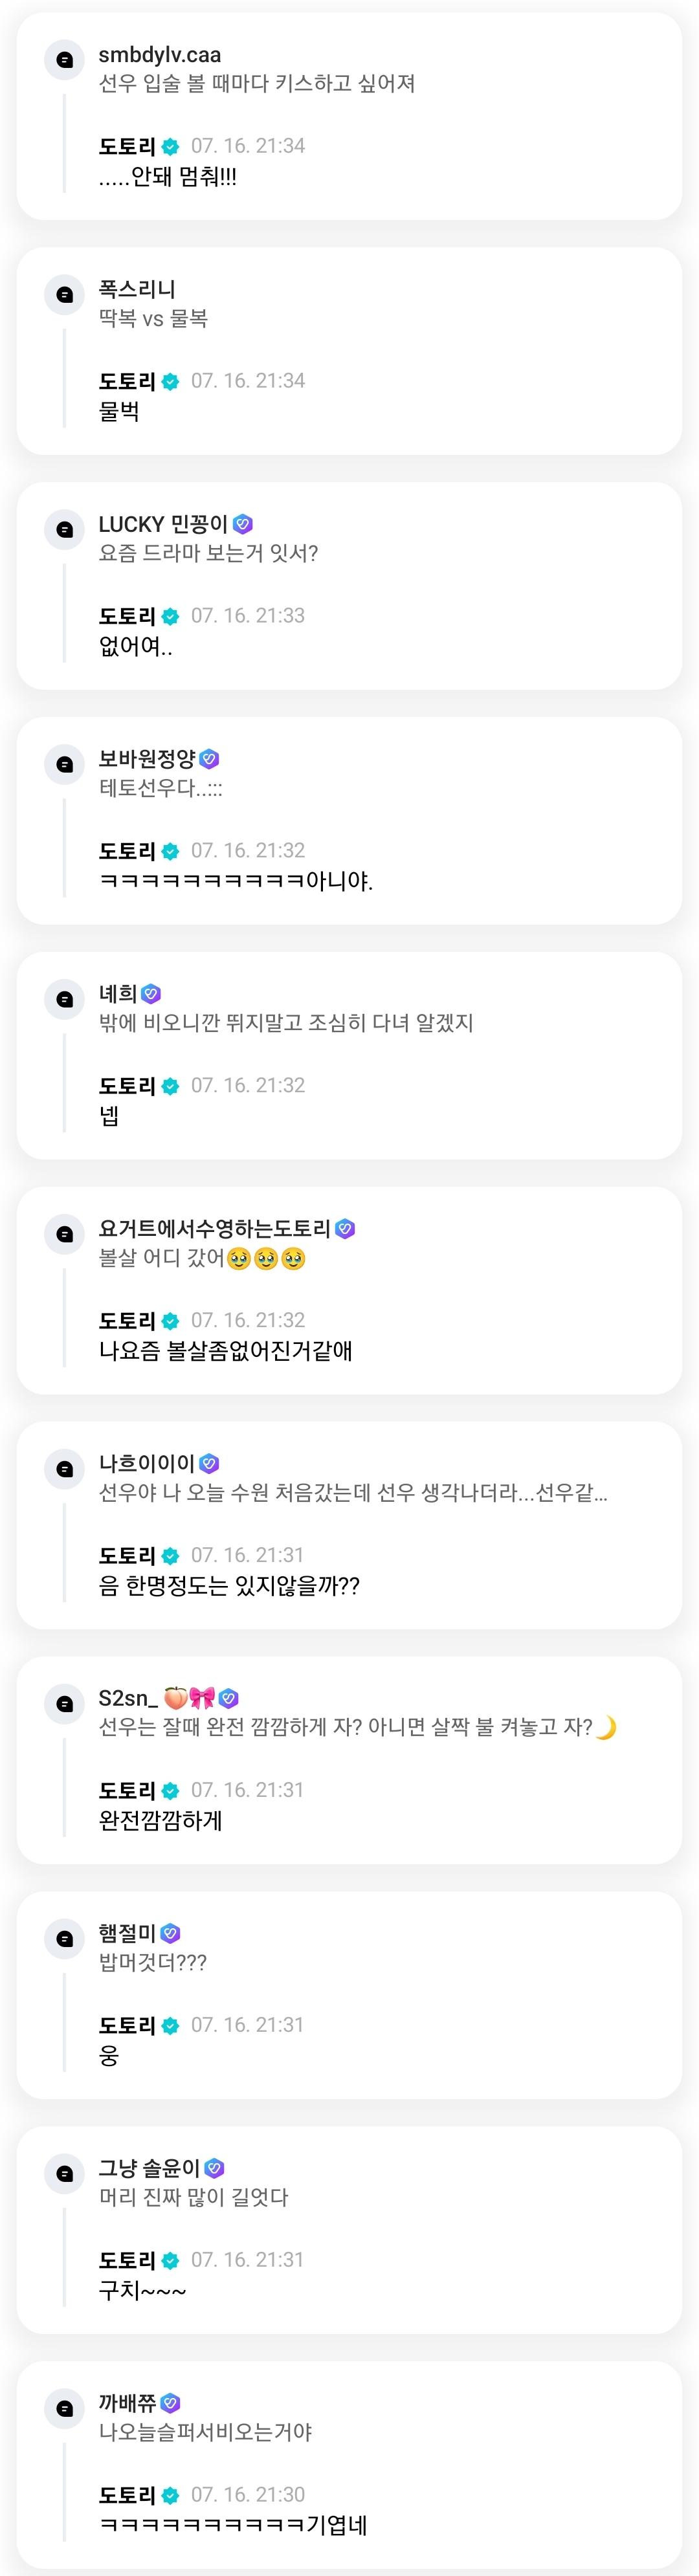Click the verified checkmark in the 구치~~~ reply
The image size is (699, 2576).
coord(171,2261)
